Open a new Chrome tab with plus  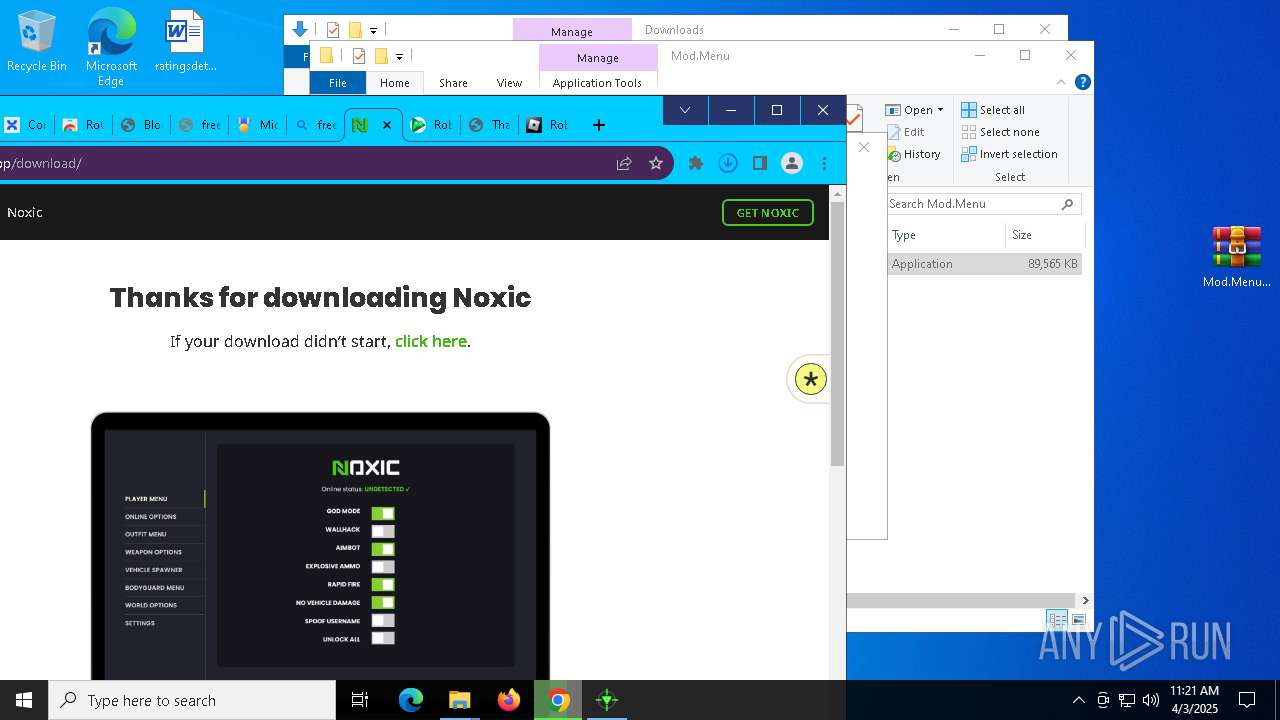[599, 125]
